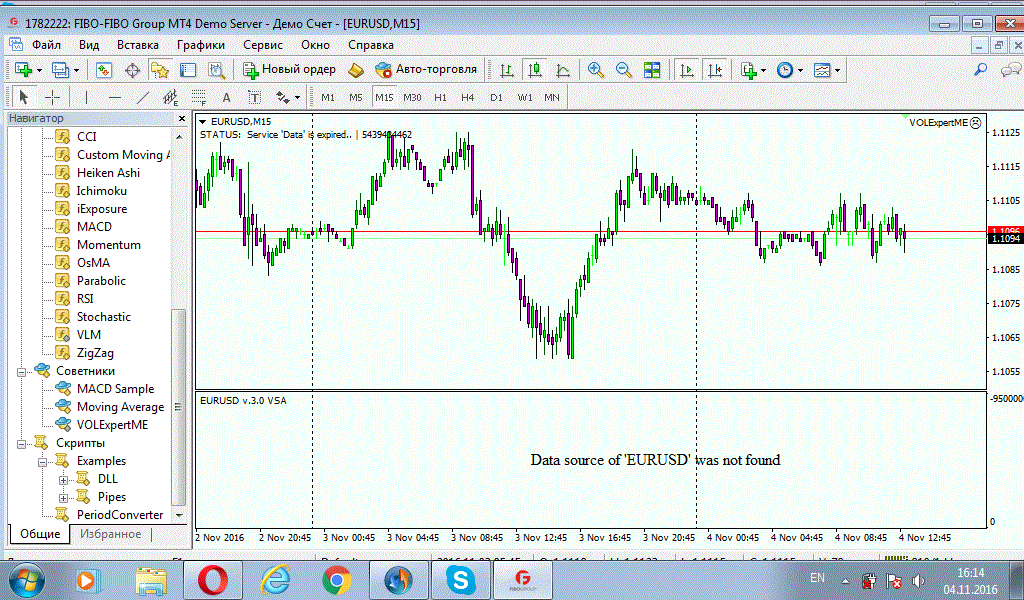1024x600 pixels.
Task: Open the Вставка menu
Action: [138, 45]
